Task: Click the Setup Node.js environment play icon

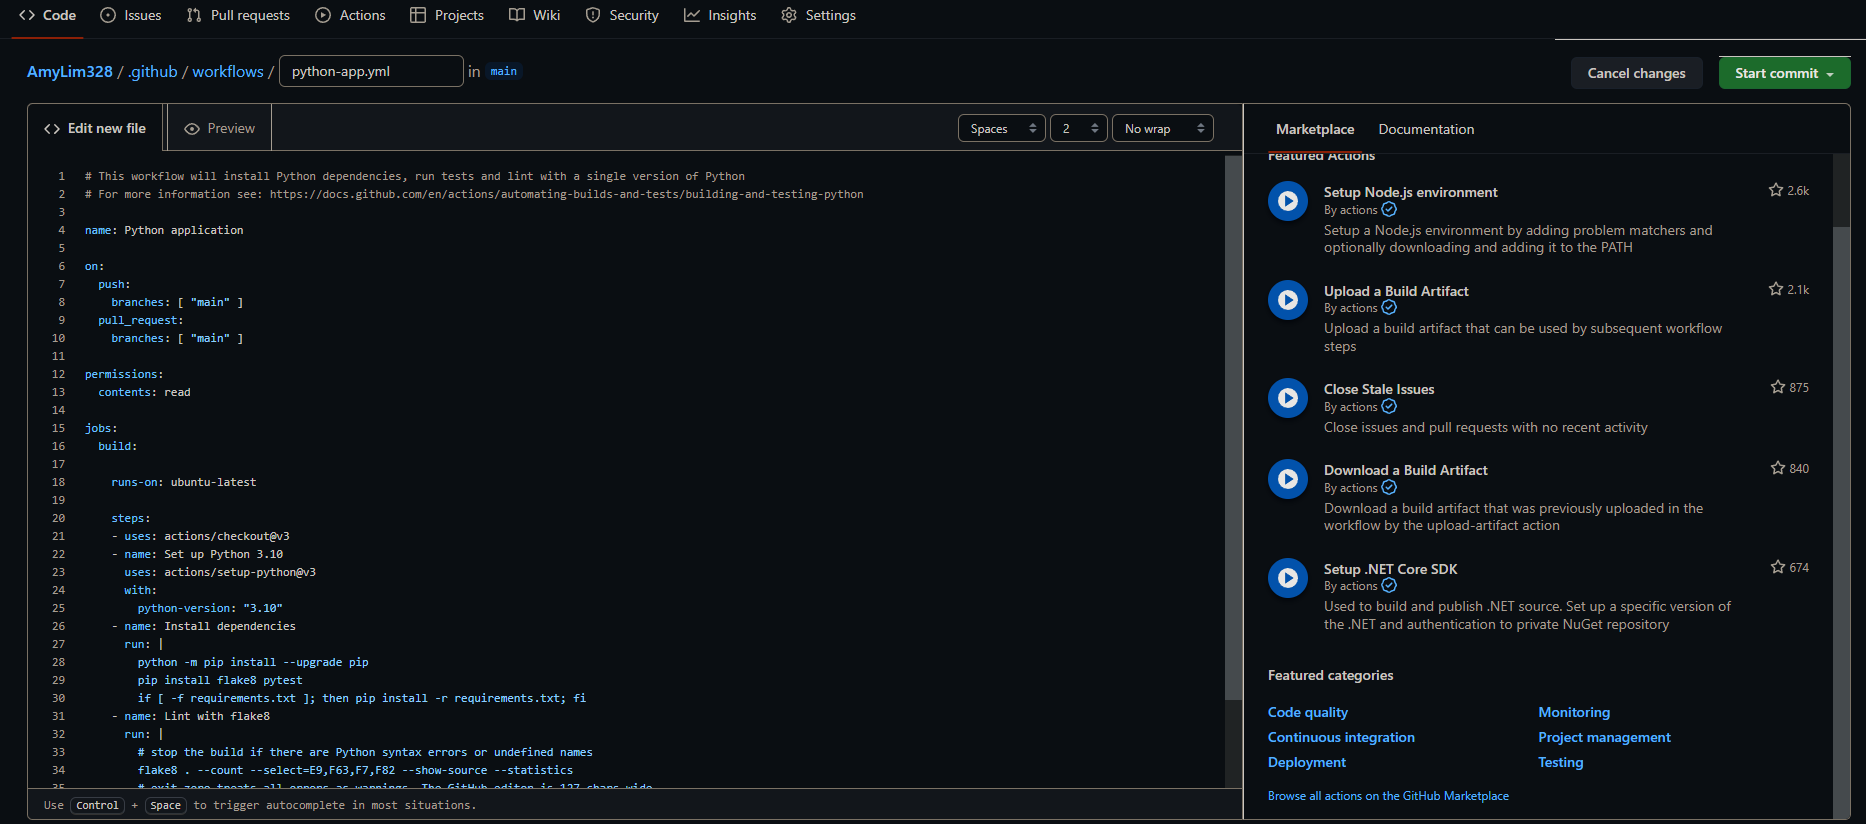Action: 1288,201
